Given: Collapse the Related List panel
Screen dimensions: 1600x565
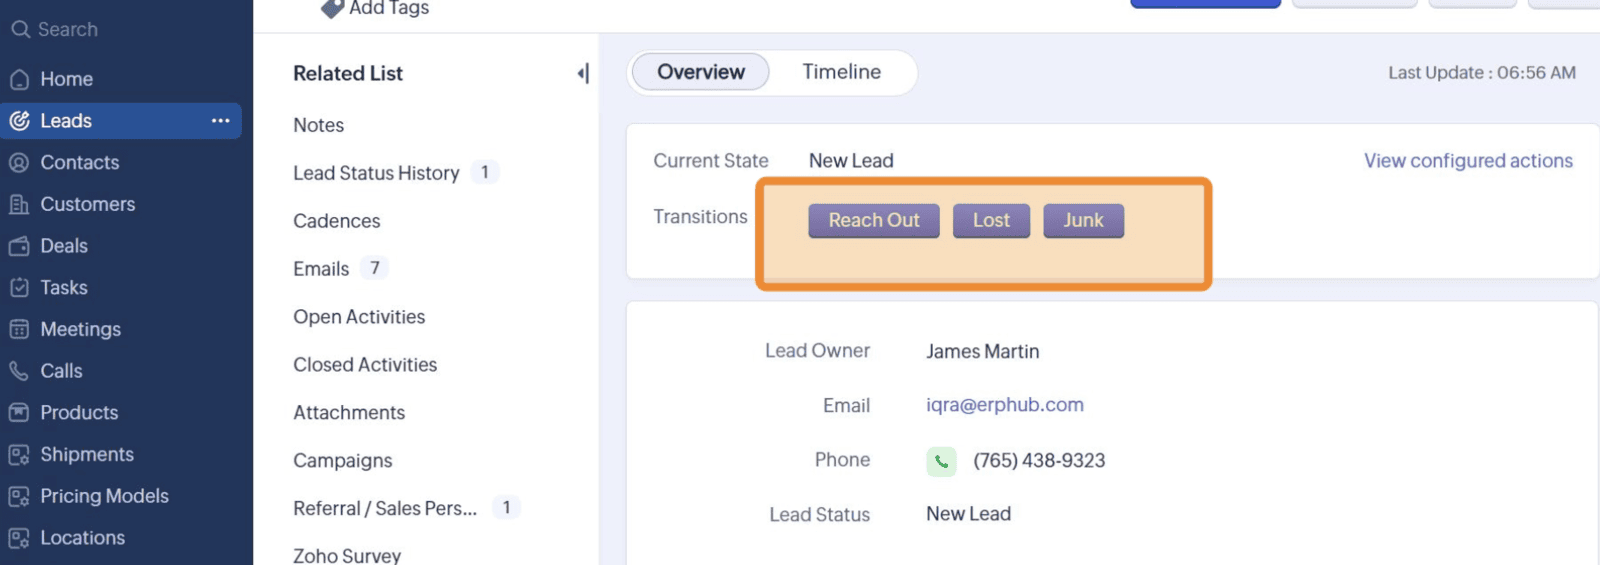Looking at the screenshot, I should (583, 73).
